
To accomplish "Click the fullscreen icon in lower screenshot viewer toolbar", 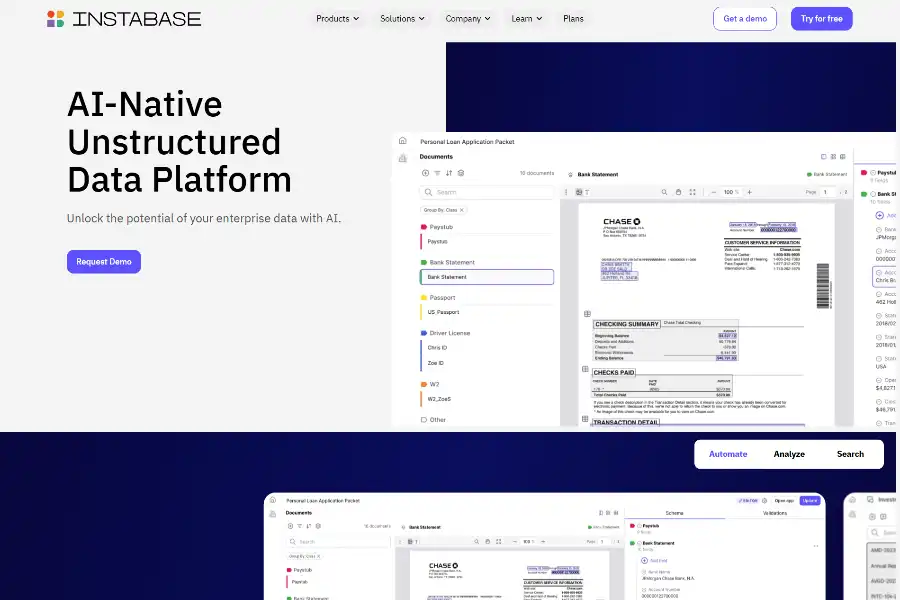I will click(x=498, y=541).
